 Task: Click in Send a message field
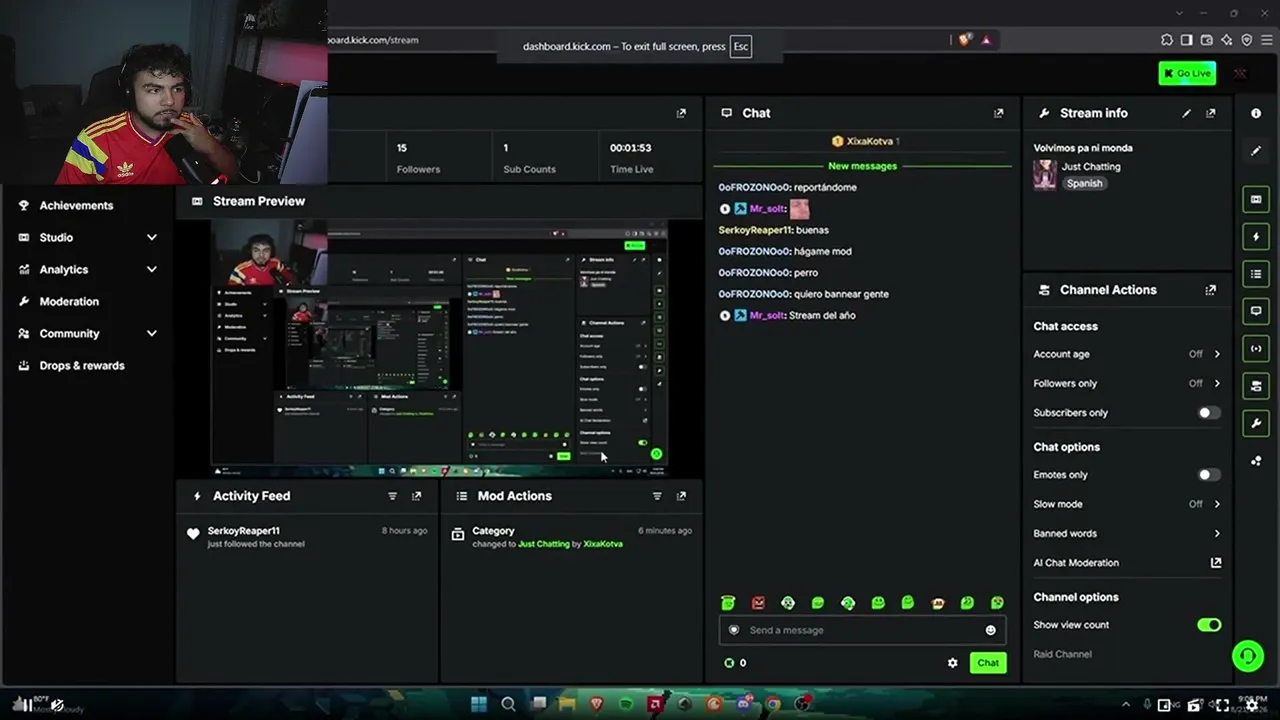(x=862, y=630)
